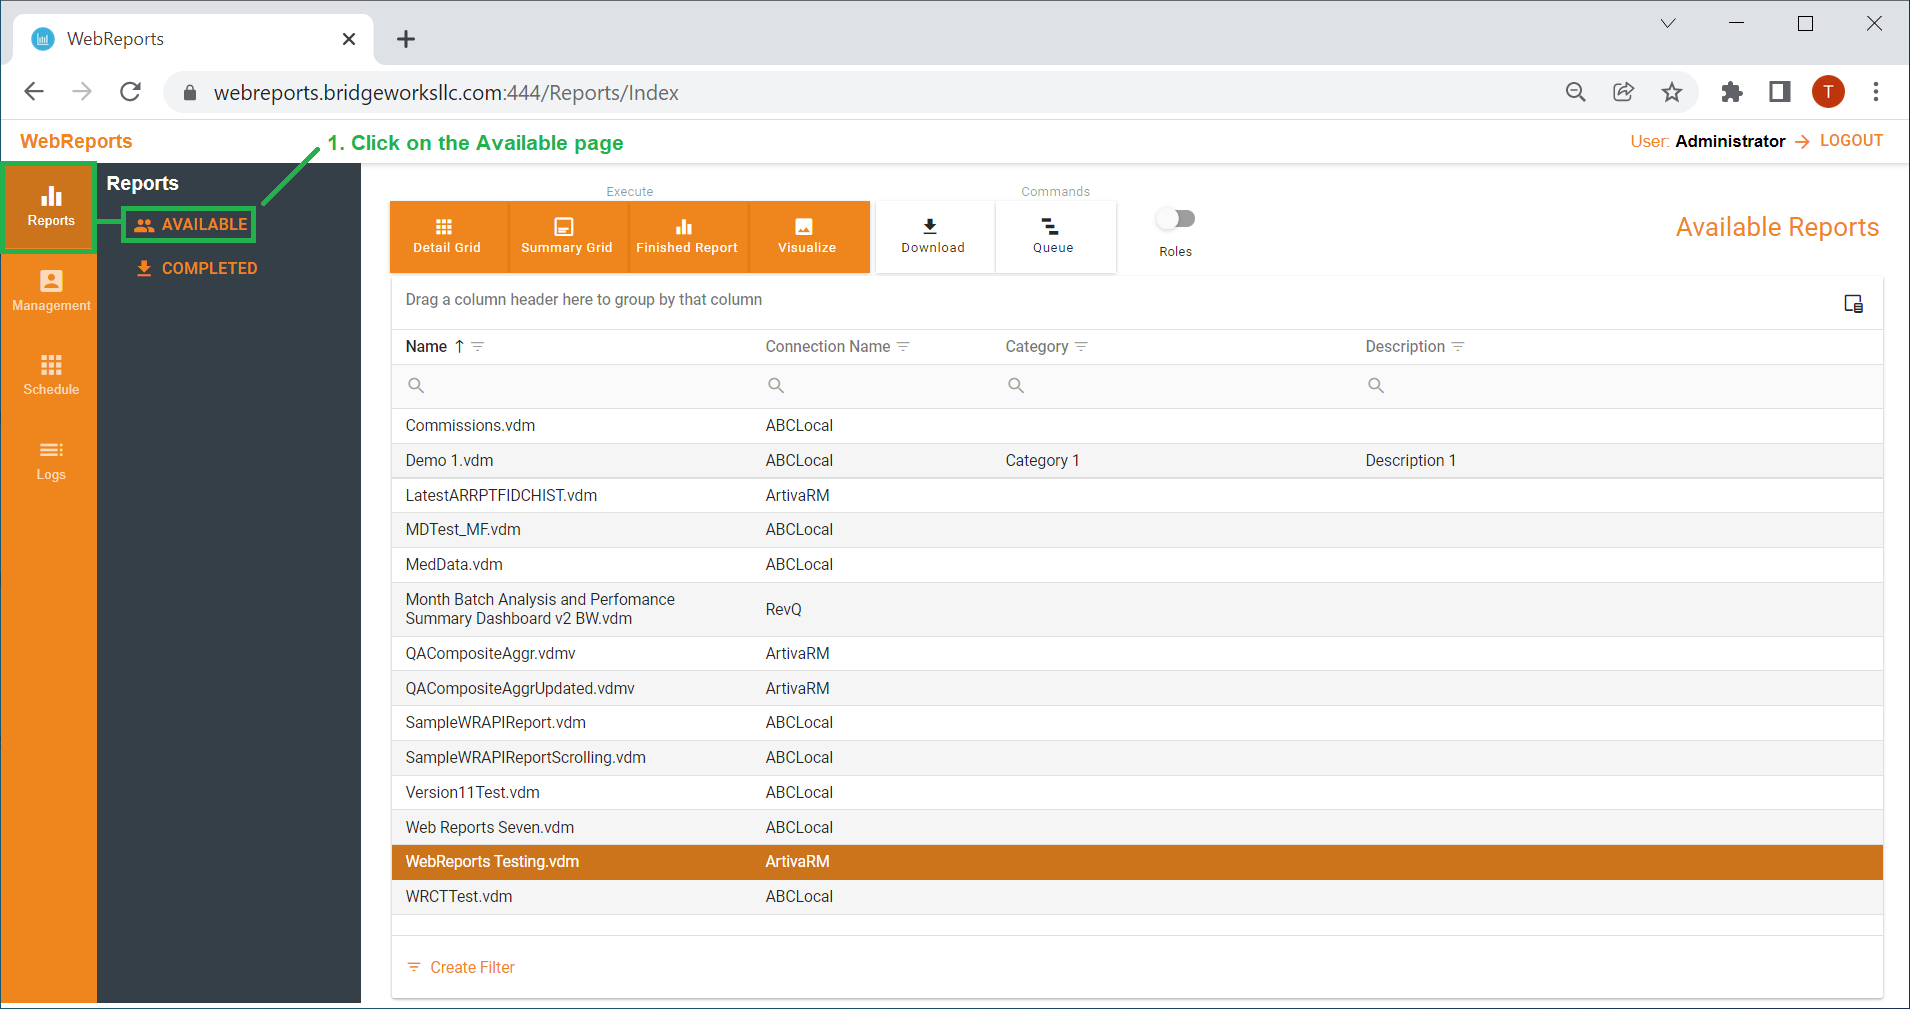Go forward in the browser

point(82,92)
